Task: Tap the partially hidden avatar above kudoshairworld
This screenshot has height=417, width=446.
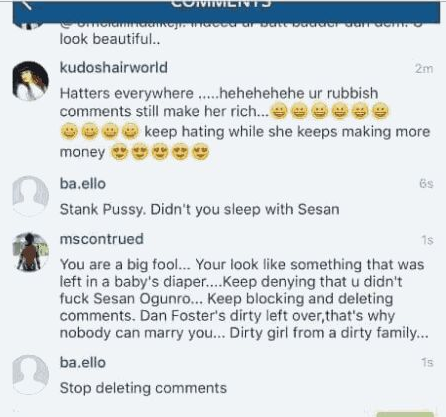Action: pyautogui.click(x=29, y=26)
